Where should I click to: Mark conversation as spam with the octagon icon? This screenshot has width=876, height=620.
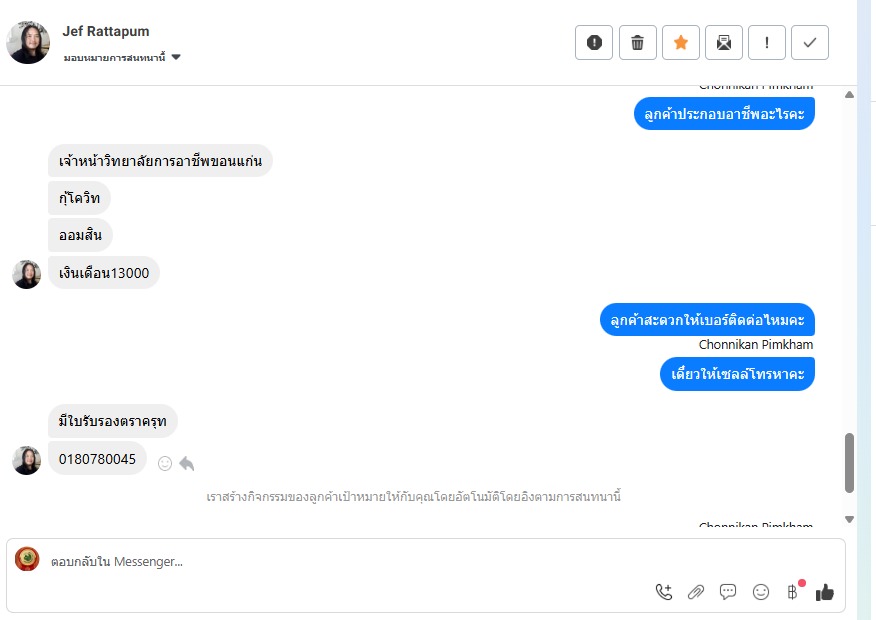coord(594,42)
